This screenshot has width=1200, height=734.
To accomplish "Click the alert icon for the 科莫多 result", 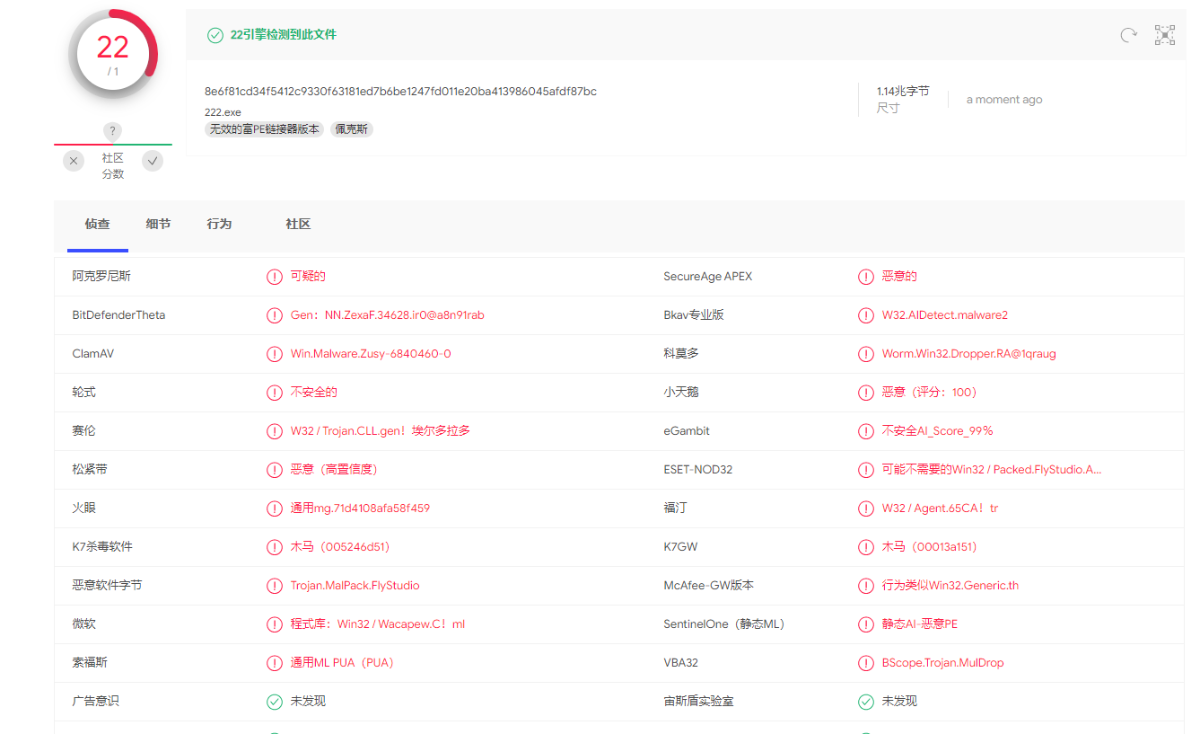I will (866, 354).
